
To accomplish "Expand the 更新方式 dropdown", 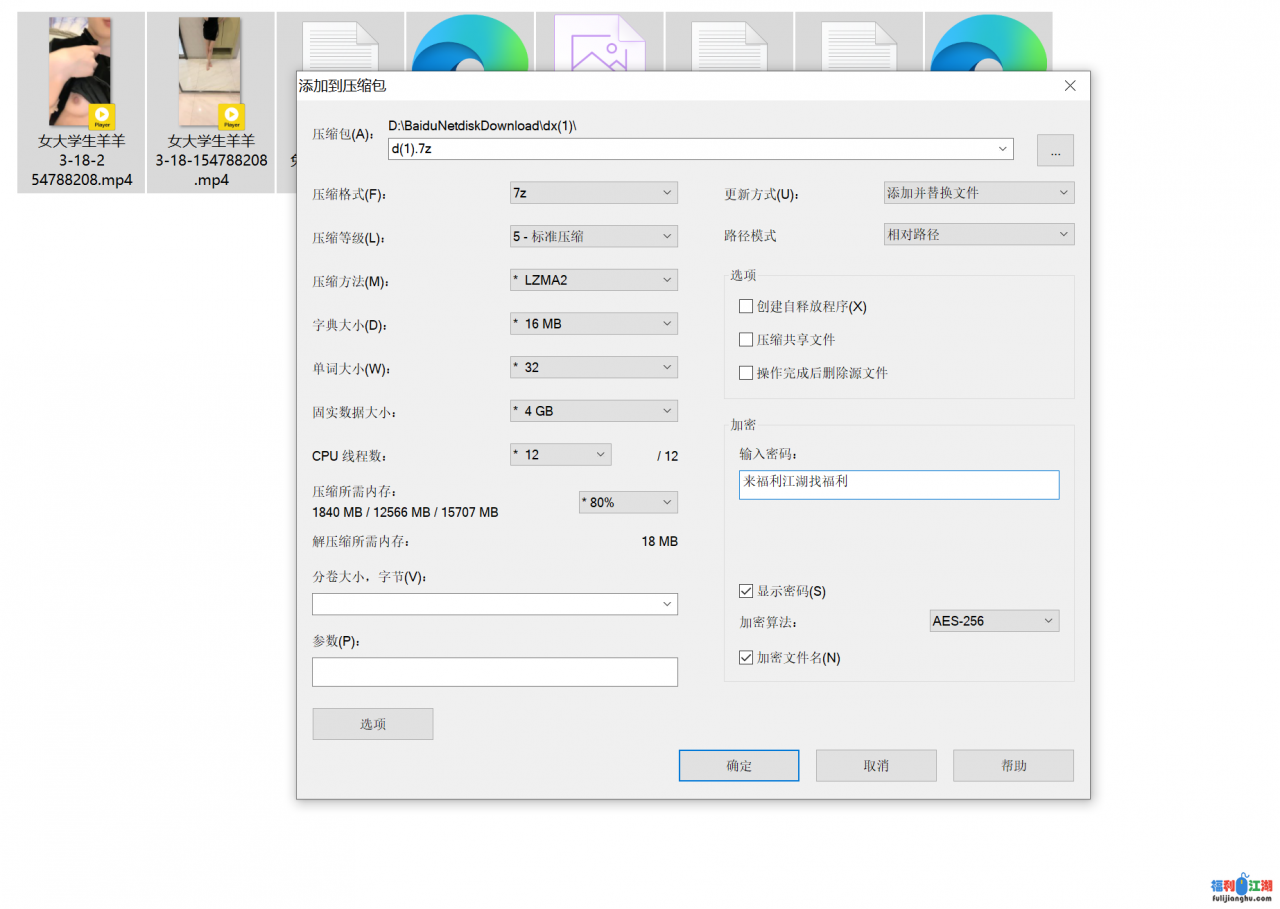I will tap(979, 193).
